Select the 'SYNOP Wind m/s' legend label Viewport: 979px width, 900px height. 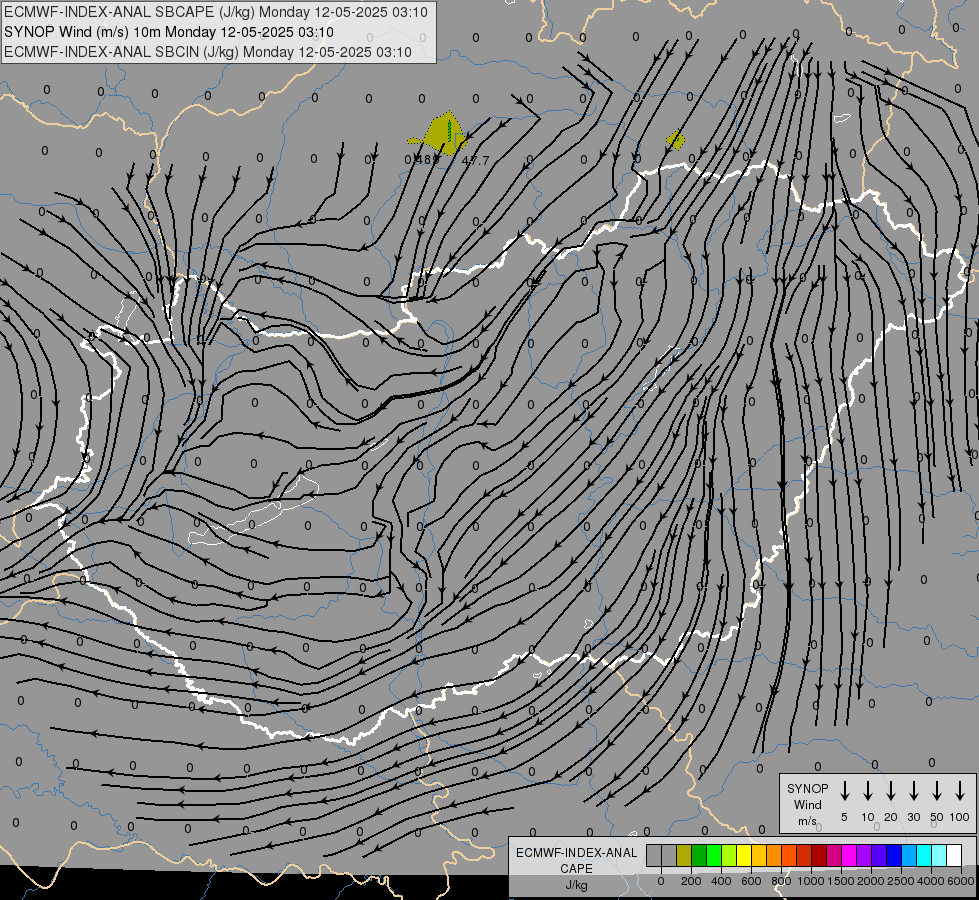coord(807,804)
